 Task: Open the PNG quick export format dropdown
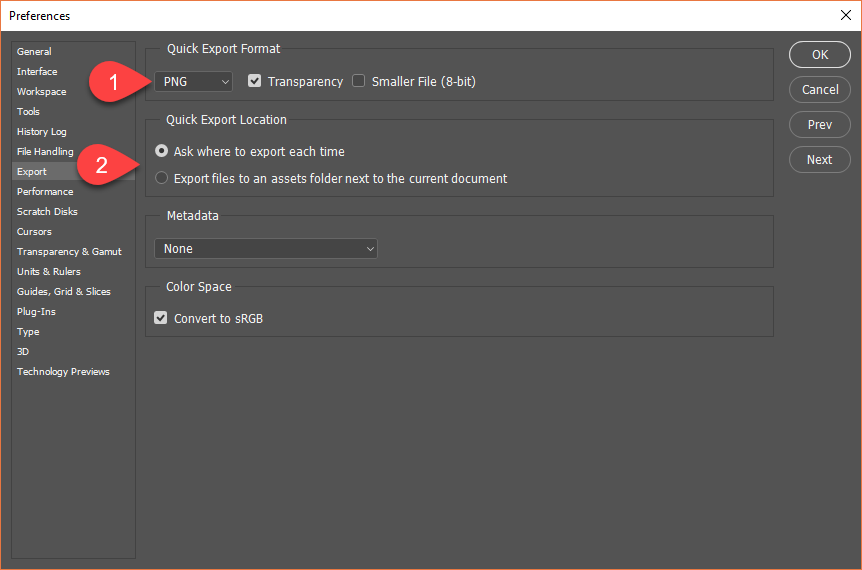194,81
